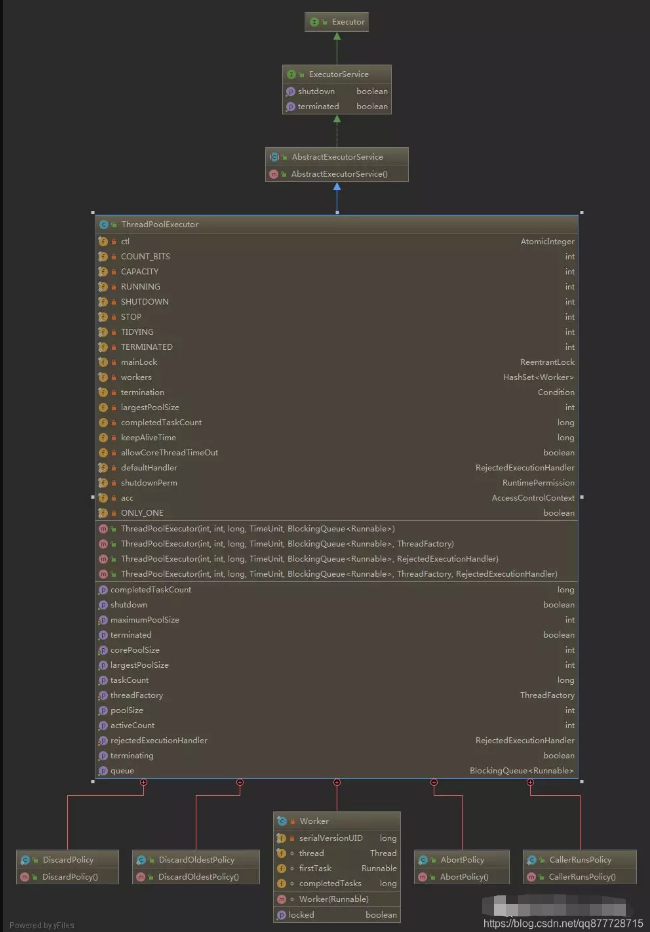Viewport: 650px width, 932px height.
Task: Click the termination field name
Action: click(142, 392)
